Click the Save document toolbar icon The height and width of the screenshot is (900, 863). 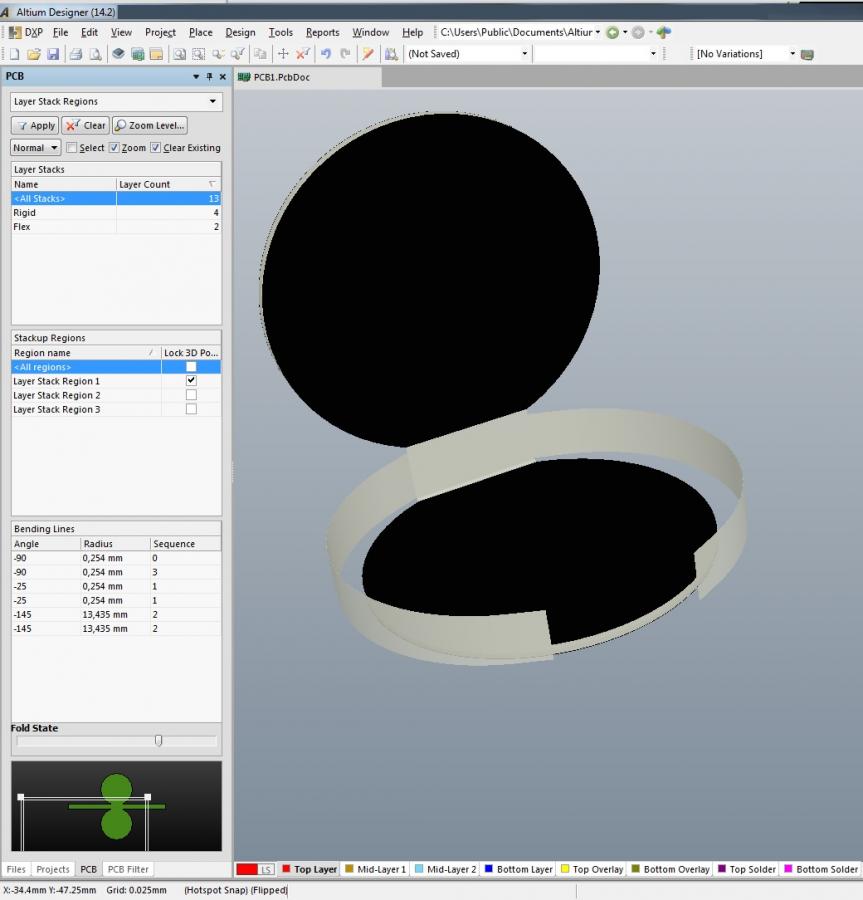(53, 54)
